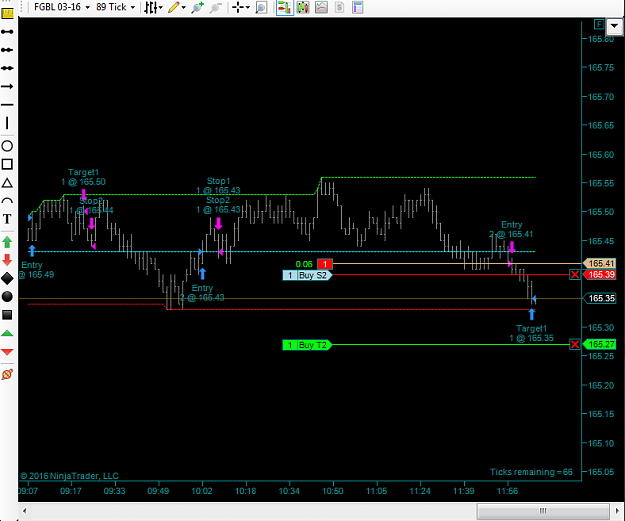Select the Horizontal Line tool
This screenshot has width=625, height=521.
[x=7, y=105]
